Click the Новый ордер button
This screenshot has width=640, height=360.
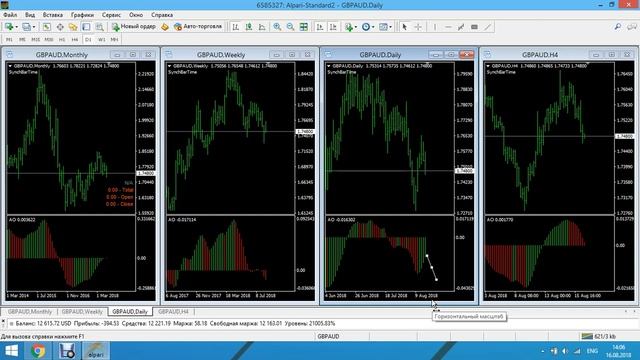(133, 27)
